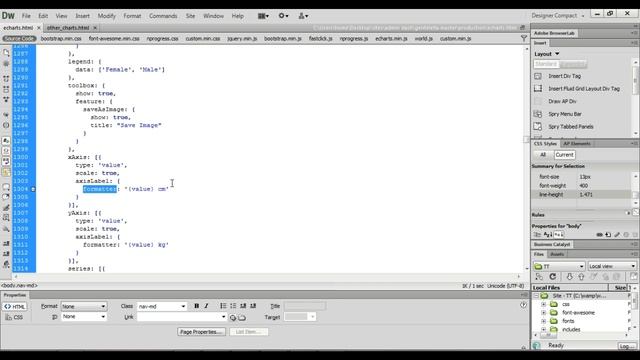The image size is (640, 360).
Task: Click the BrowserLab status globe icon
Action: point(537,345)
